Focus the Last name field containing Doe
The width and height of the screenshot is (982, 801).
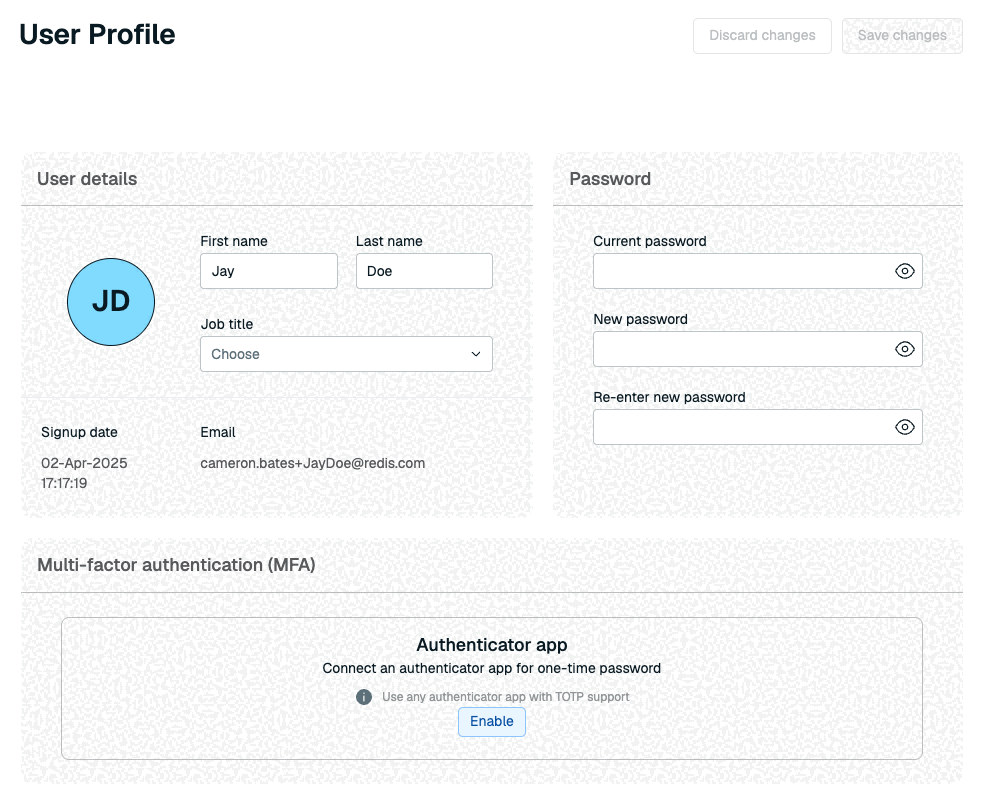click(x=424, y=271)
